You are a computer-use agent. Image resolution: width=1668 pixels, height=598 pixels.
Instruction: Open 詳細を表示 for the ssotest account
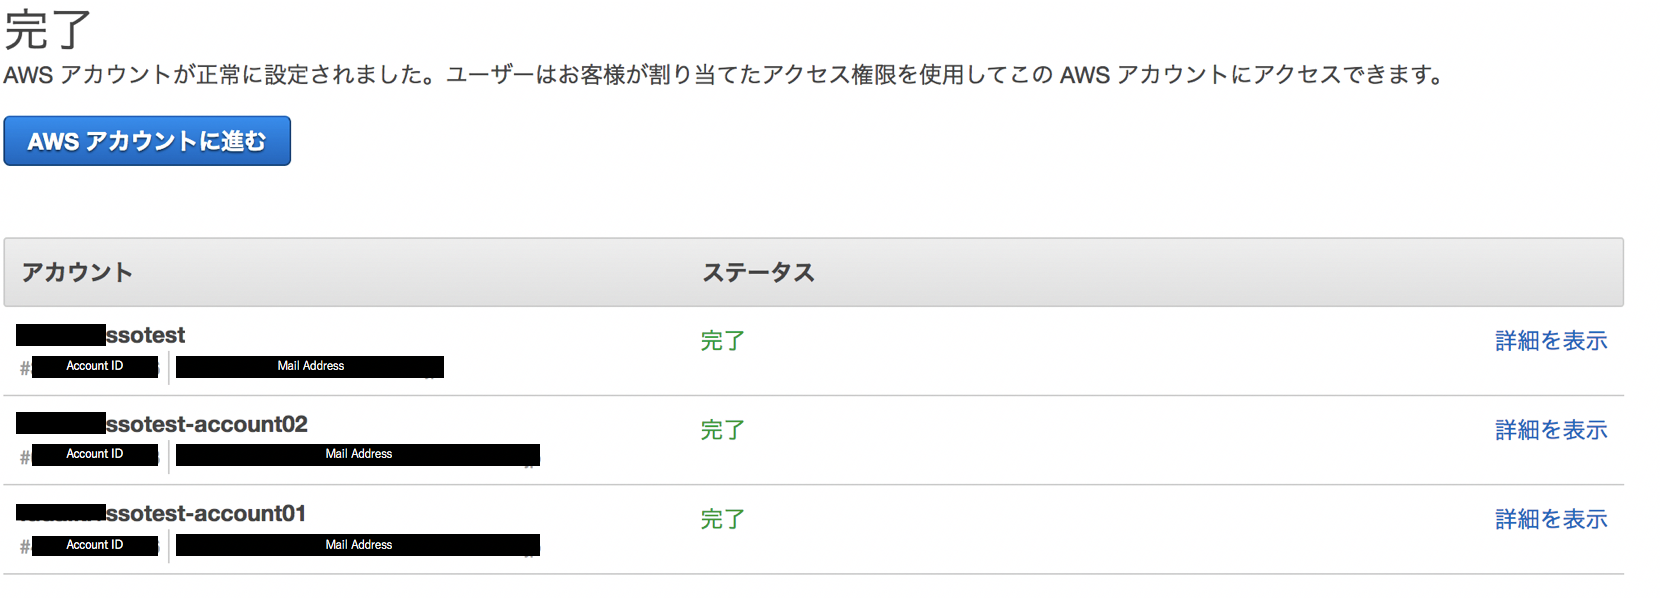click(x=1550, y=341)
